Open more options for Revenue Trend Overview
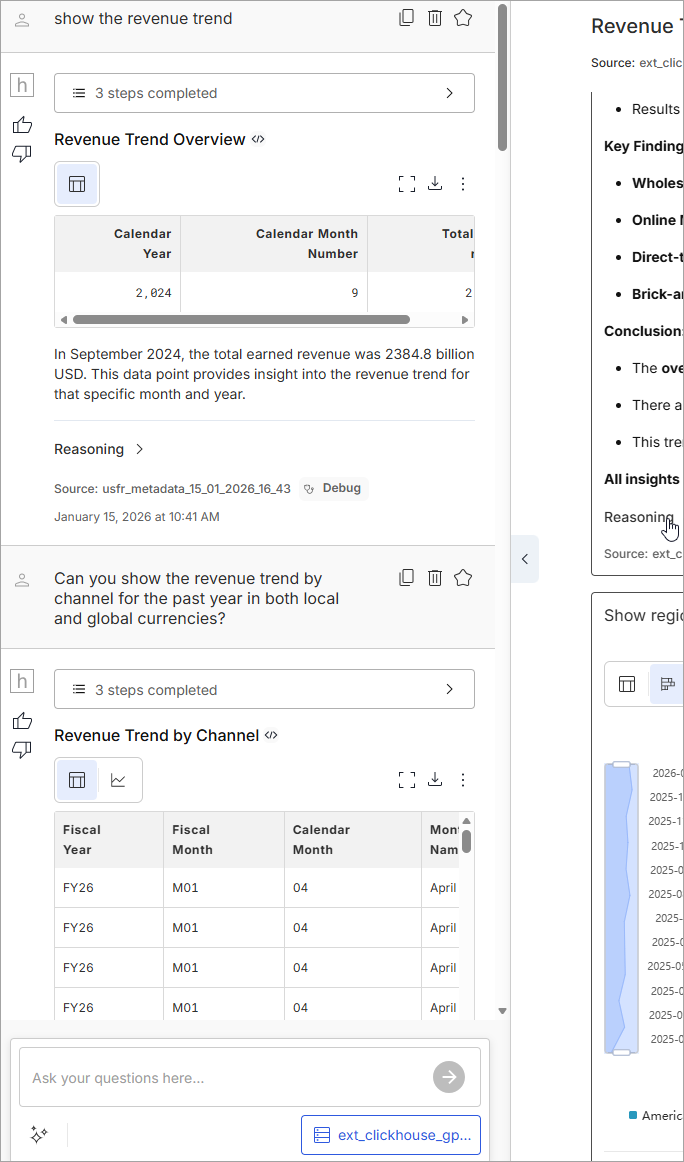This screenshot has height=1162, width=684. (x=463, y=184)
